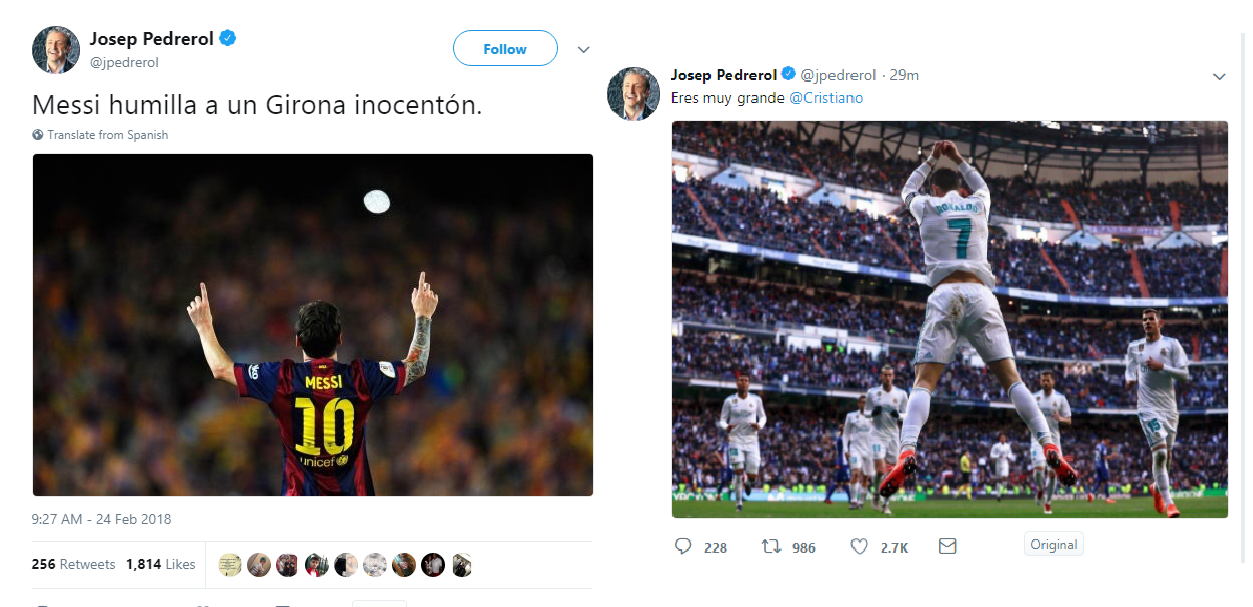Open the Ronaldo celebration photo

click(949, 319)
